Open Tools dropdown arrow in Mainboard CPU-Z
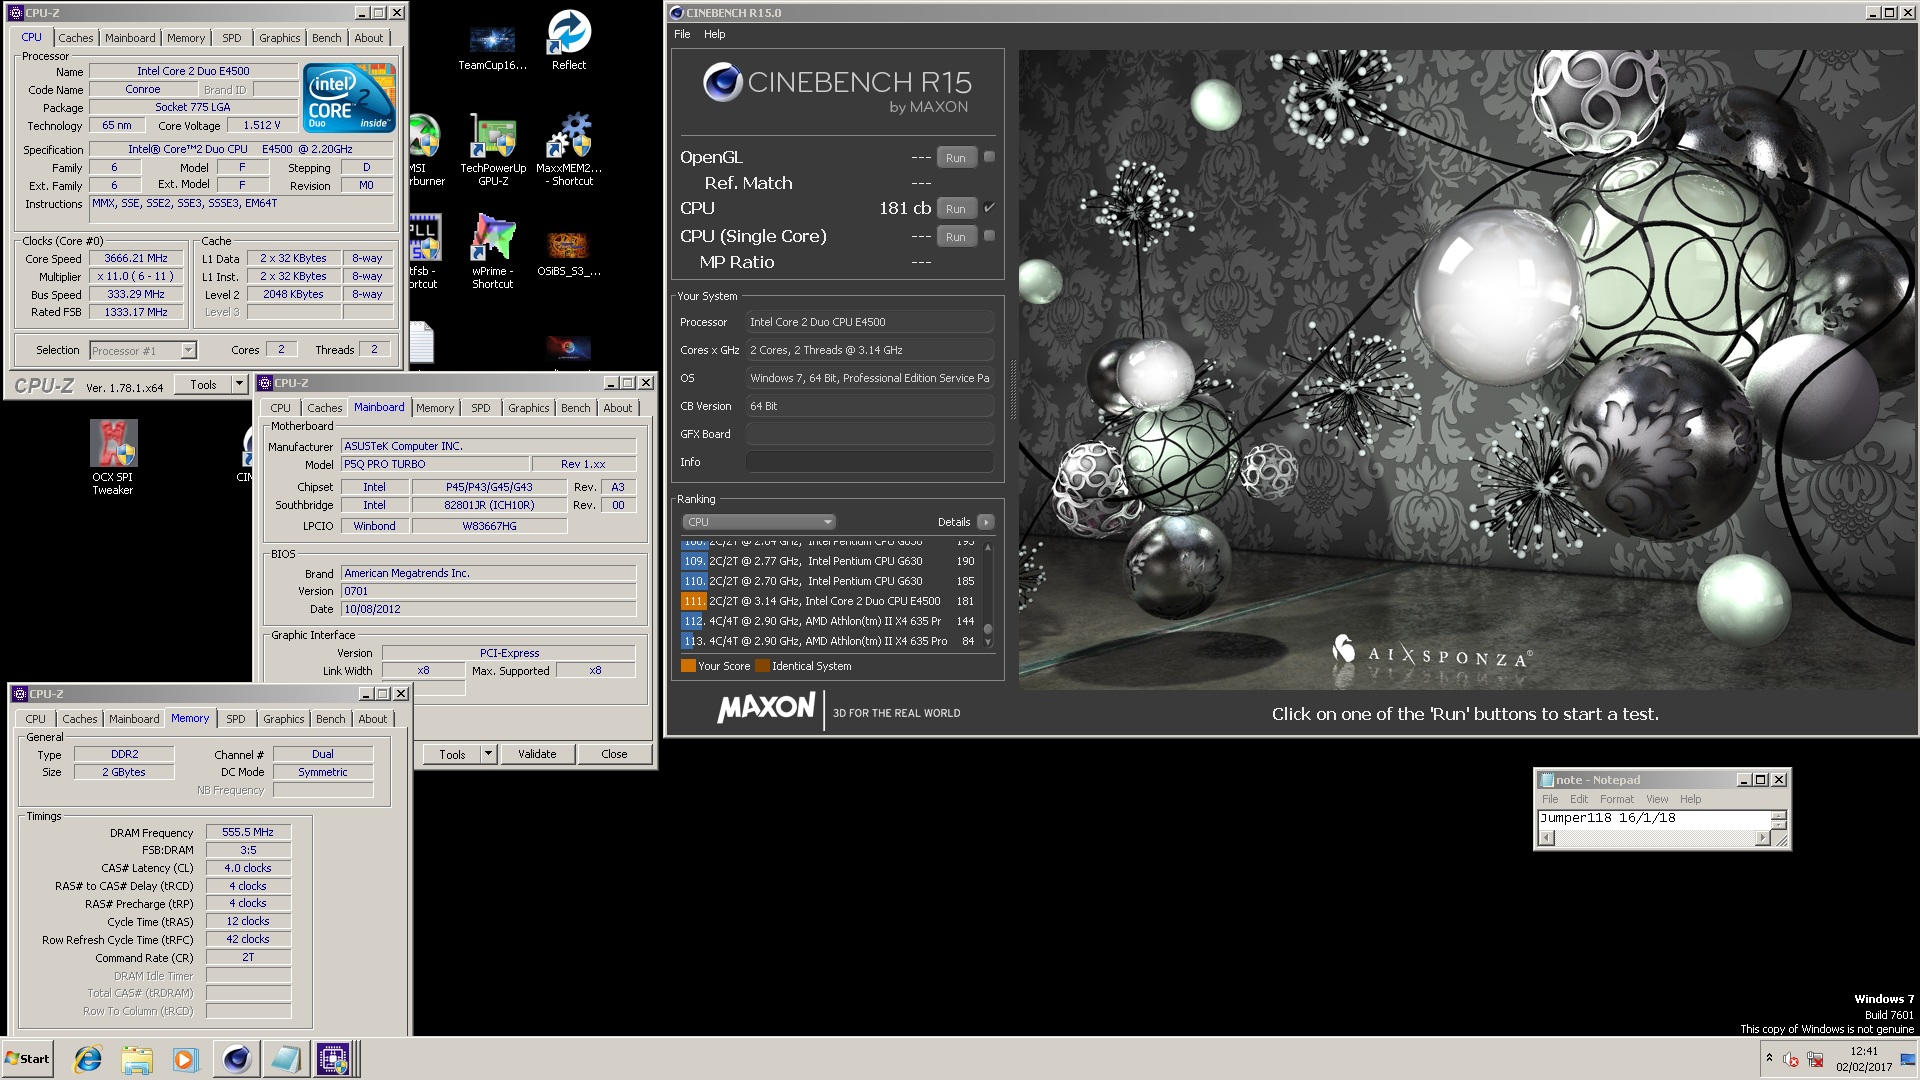Image resolution: width=1920 pixels, height=1080 pixels. [488, 754]
